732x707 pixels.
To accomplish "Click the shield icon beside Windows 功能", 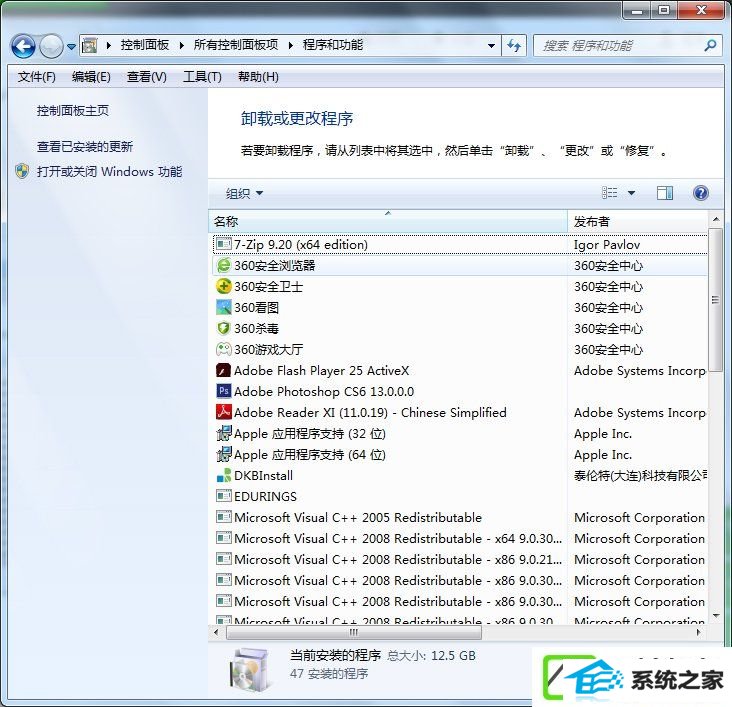I will pos(22,171).
